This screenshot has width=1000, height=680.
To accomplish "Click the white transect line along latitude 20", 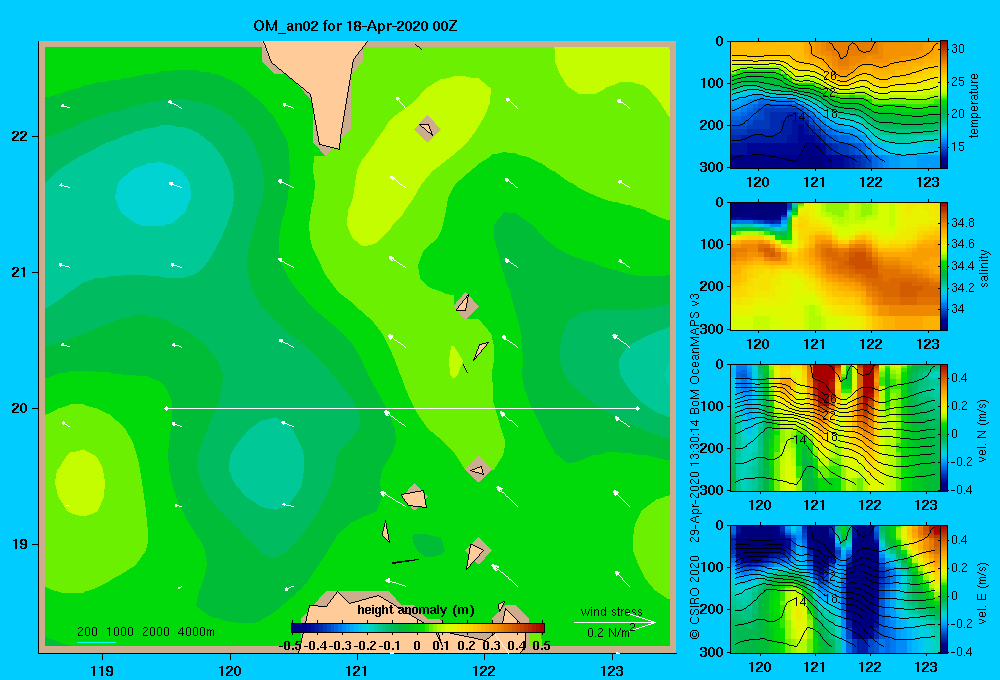I will 402,408.
